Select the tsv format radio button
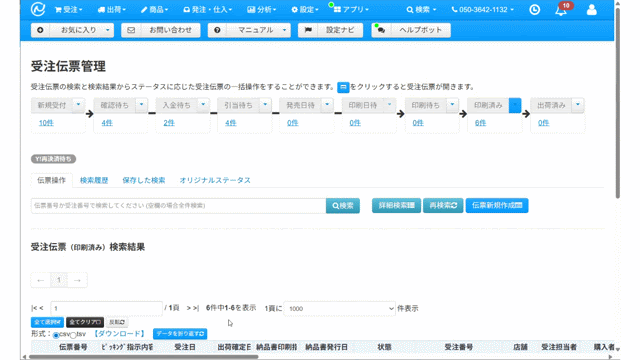This screenshot has width=640, height=360. tap(73, 335)
